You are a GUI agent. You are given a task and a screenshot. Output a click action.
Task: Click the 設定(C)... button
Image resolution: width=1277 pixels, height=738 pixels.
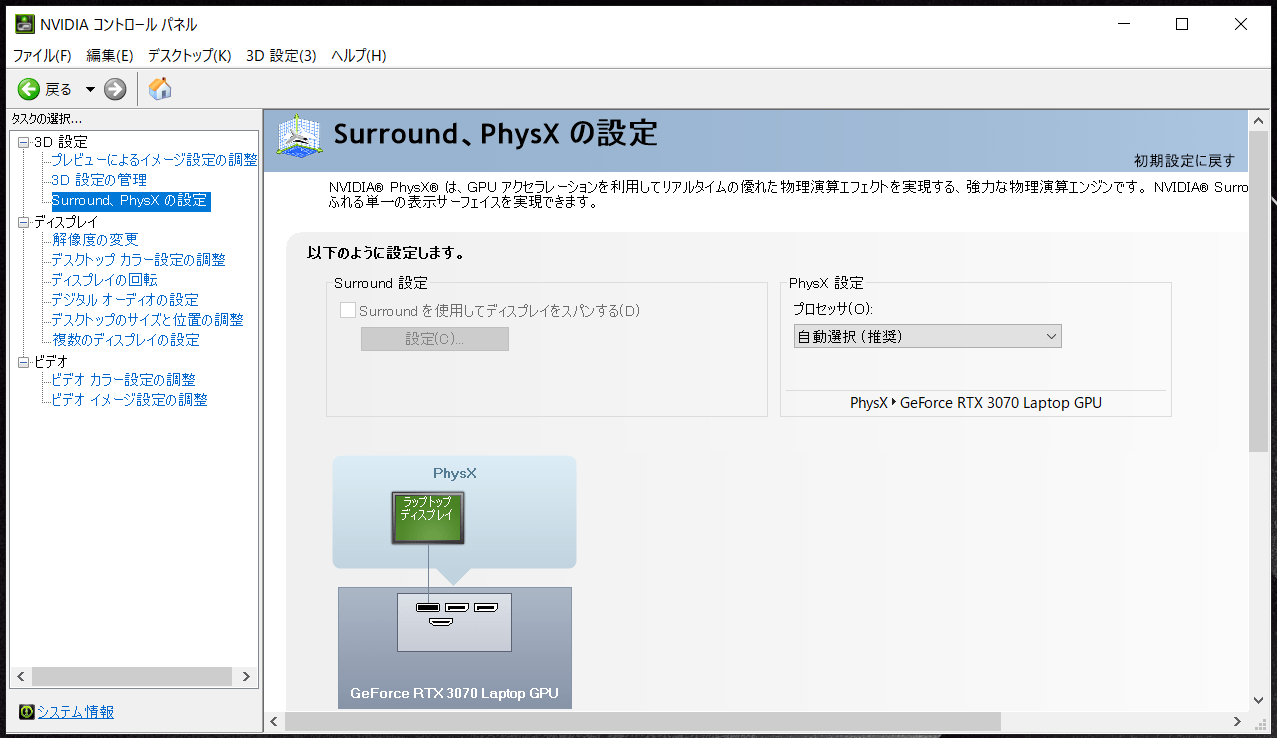[x=435, y=339]
